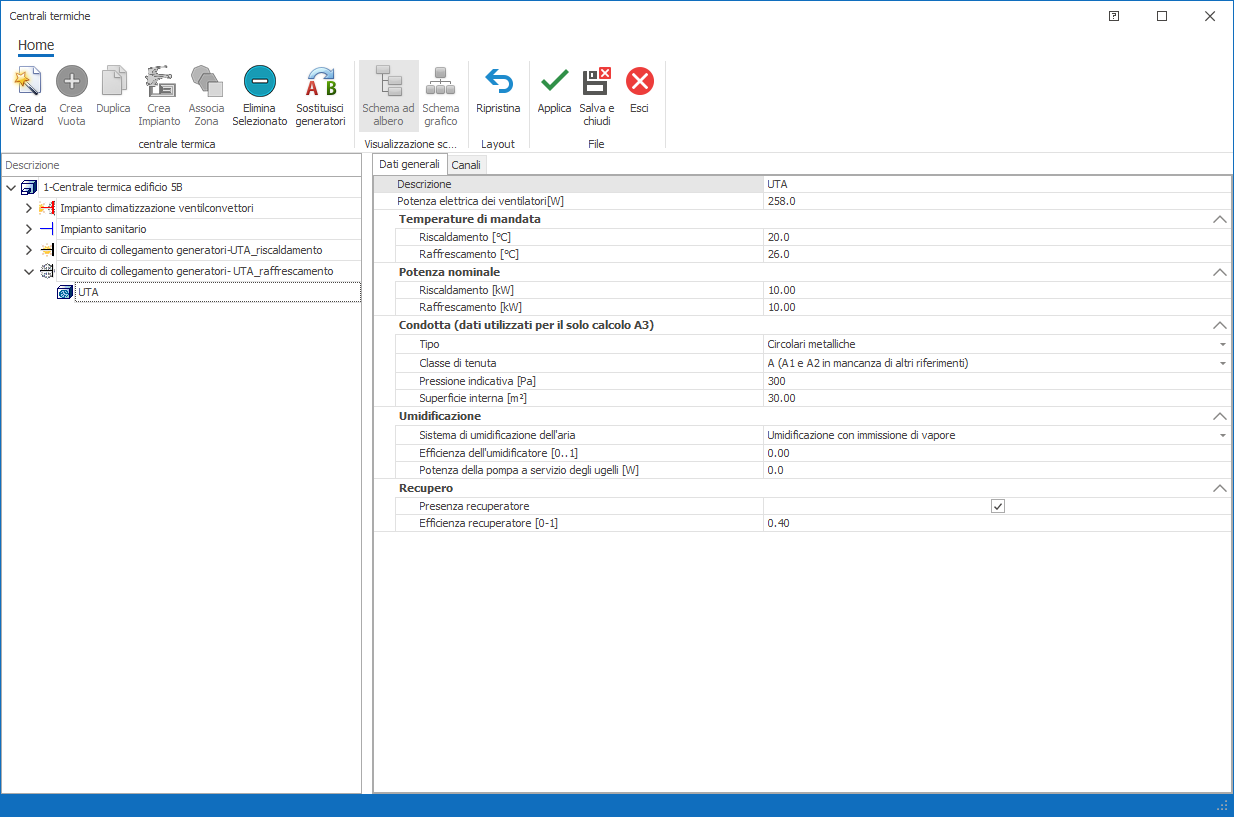Open the Home ribbon tab
This screenshot has height=817, width=1234.
click(x=36, y=45)
